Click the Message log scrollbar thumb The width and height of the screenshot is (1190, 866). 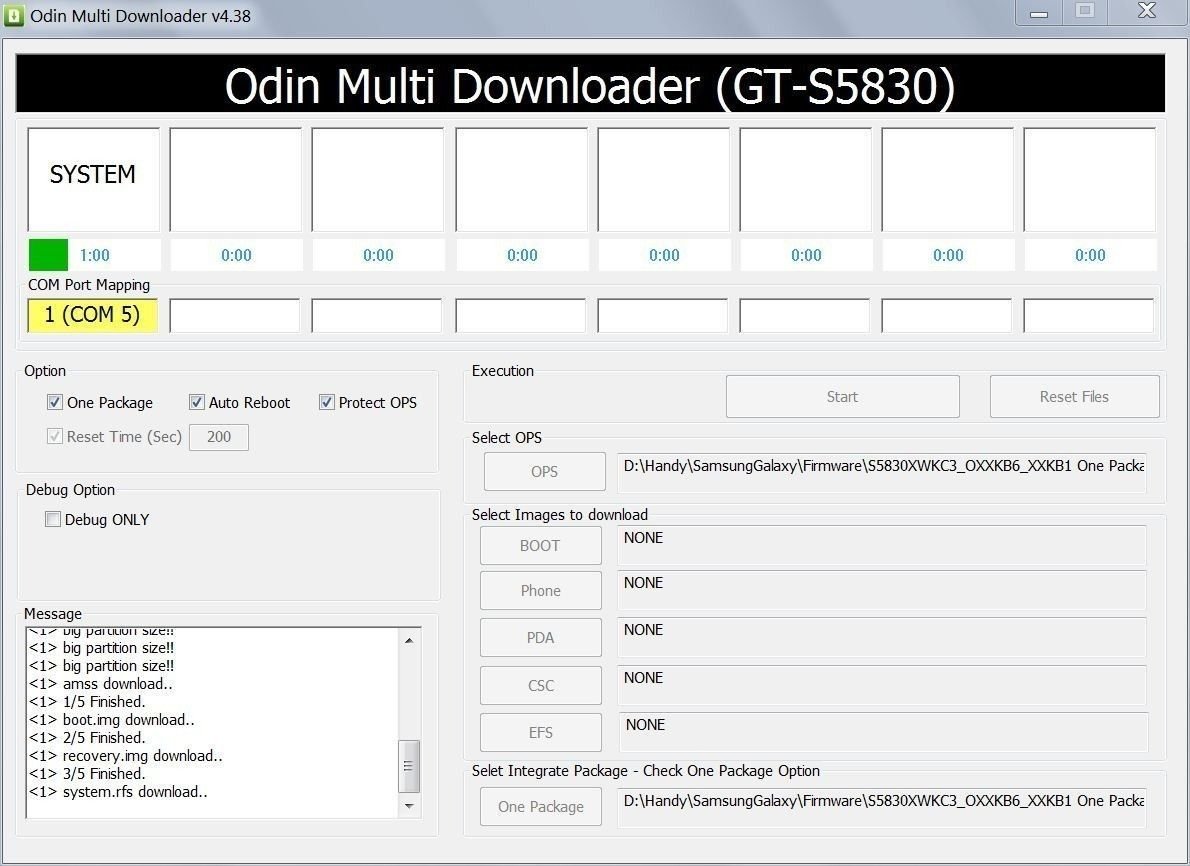click(x=409, y=766)
